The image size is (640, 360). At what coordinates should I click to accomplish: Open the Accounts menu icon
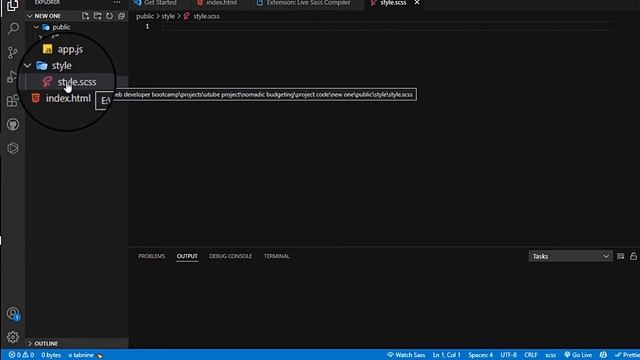13,314
